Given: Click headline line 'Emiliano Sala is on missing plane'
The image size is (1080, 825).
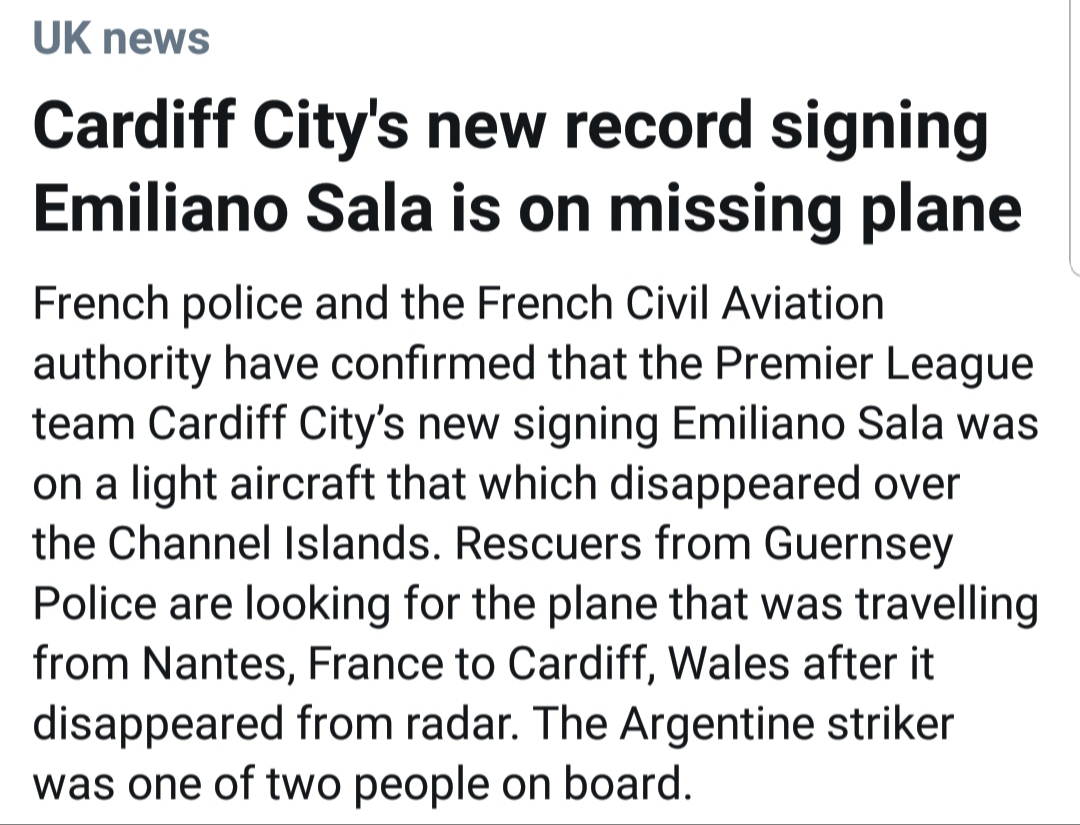Looking at the screenshot, I should click(x=527, y=209).
